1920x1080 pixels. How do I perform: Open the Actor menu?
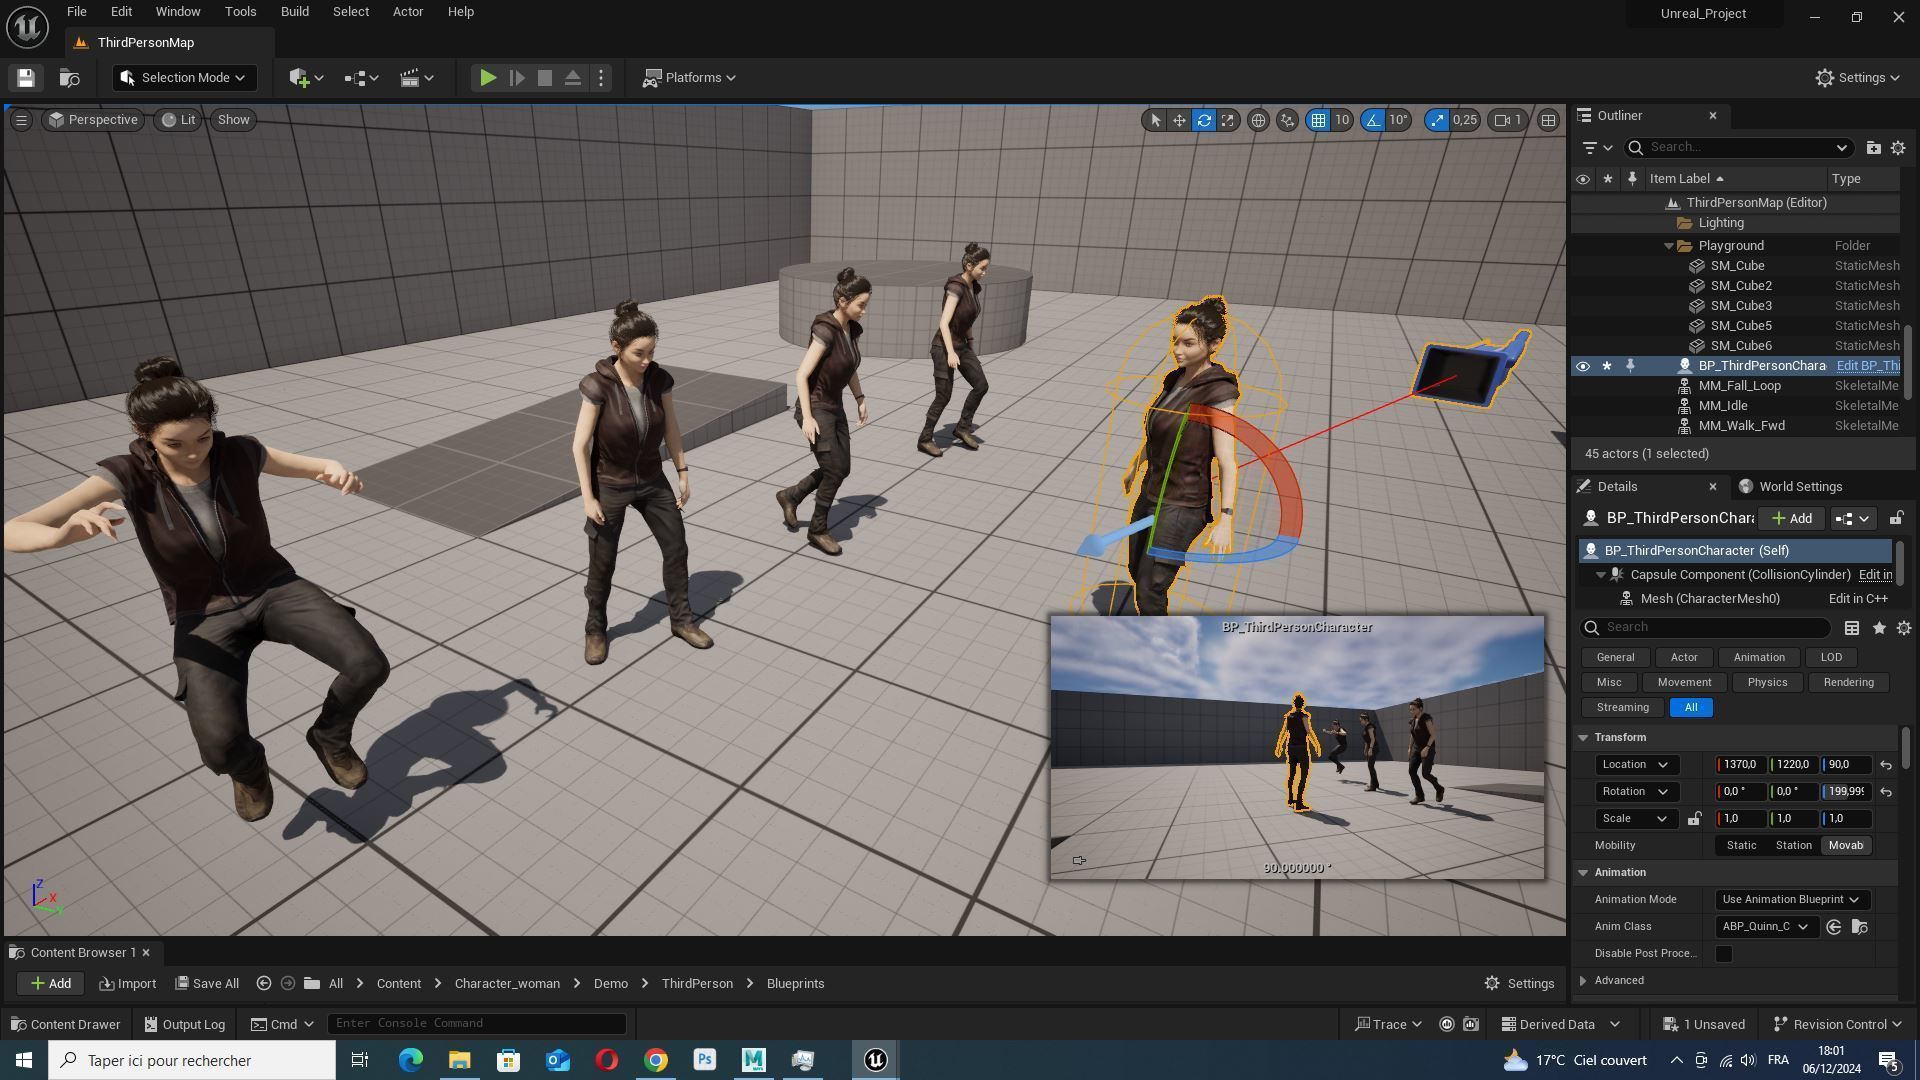click(408, 12)
